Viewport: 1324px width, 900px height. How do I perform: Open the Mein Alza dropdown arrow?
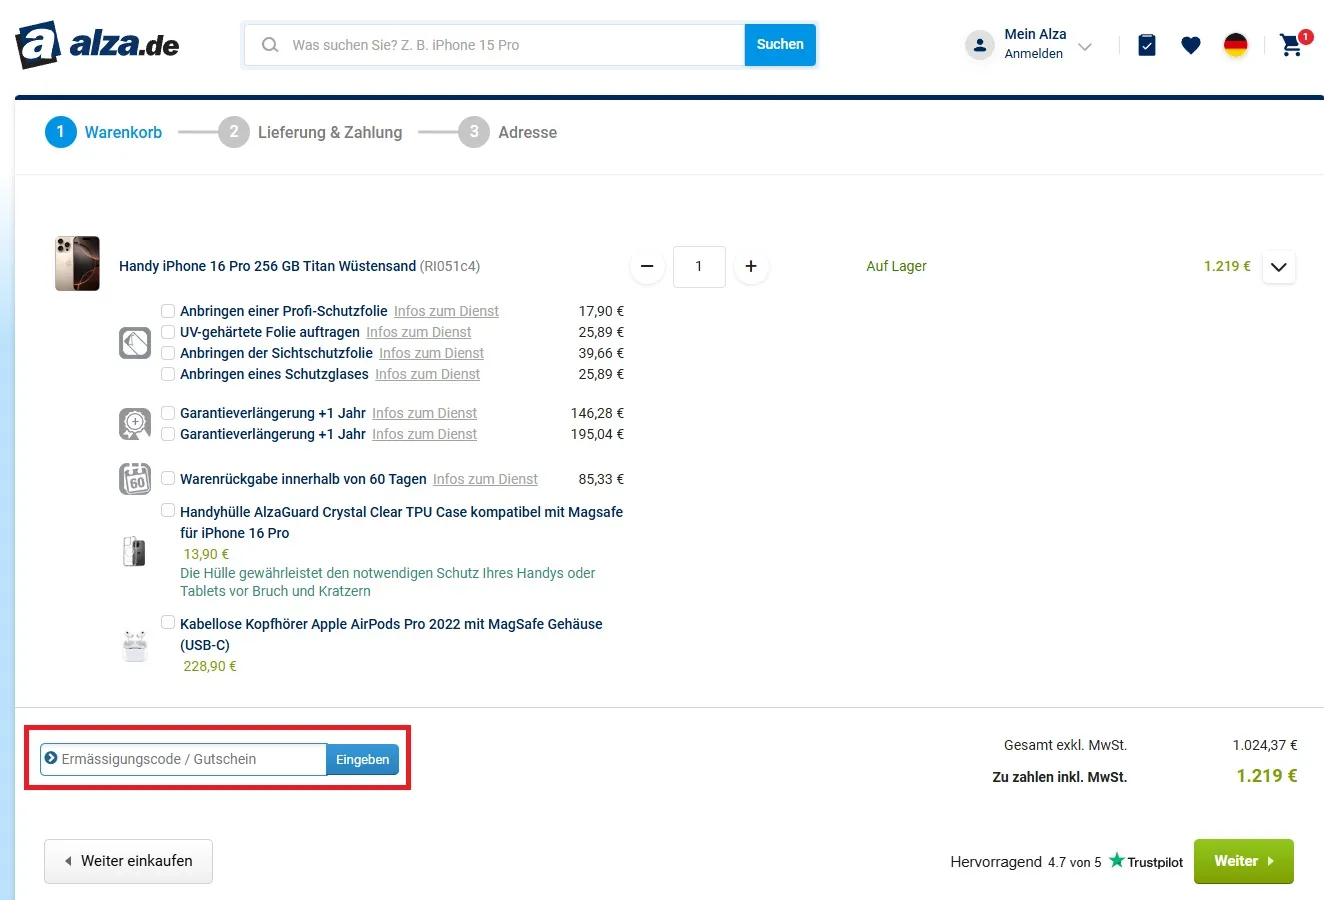pyautogui.click(x=1085, y=47)
